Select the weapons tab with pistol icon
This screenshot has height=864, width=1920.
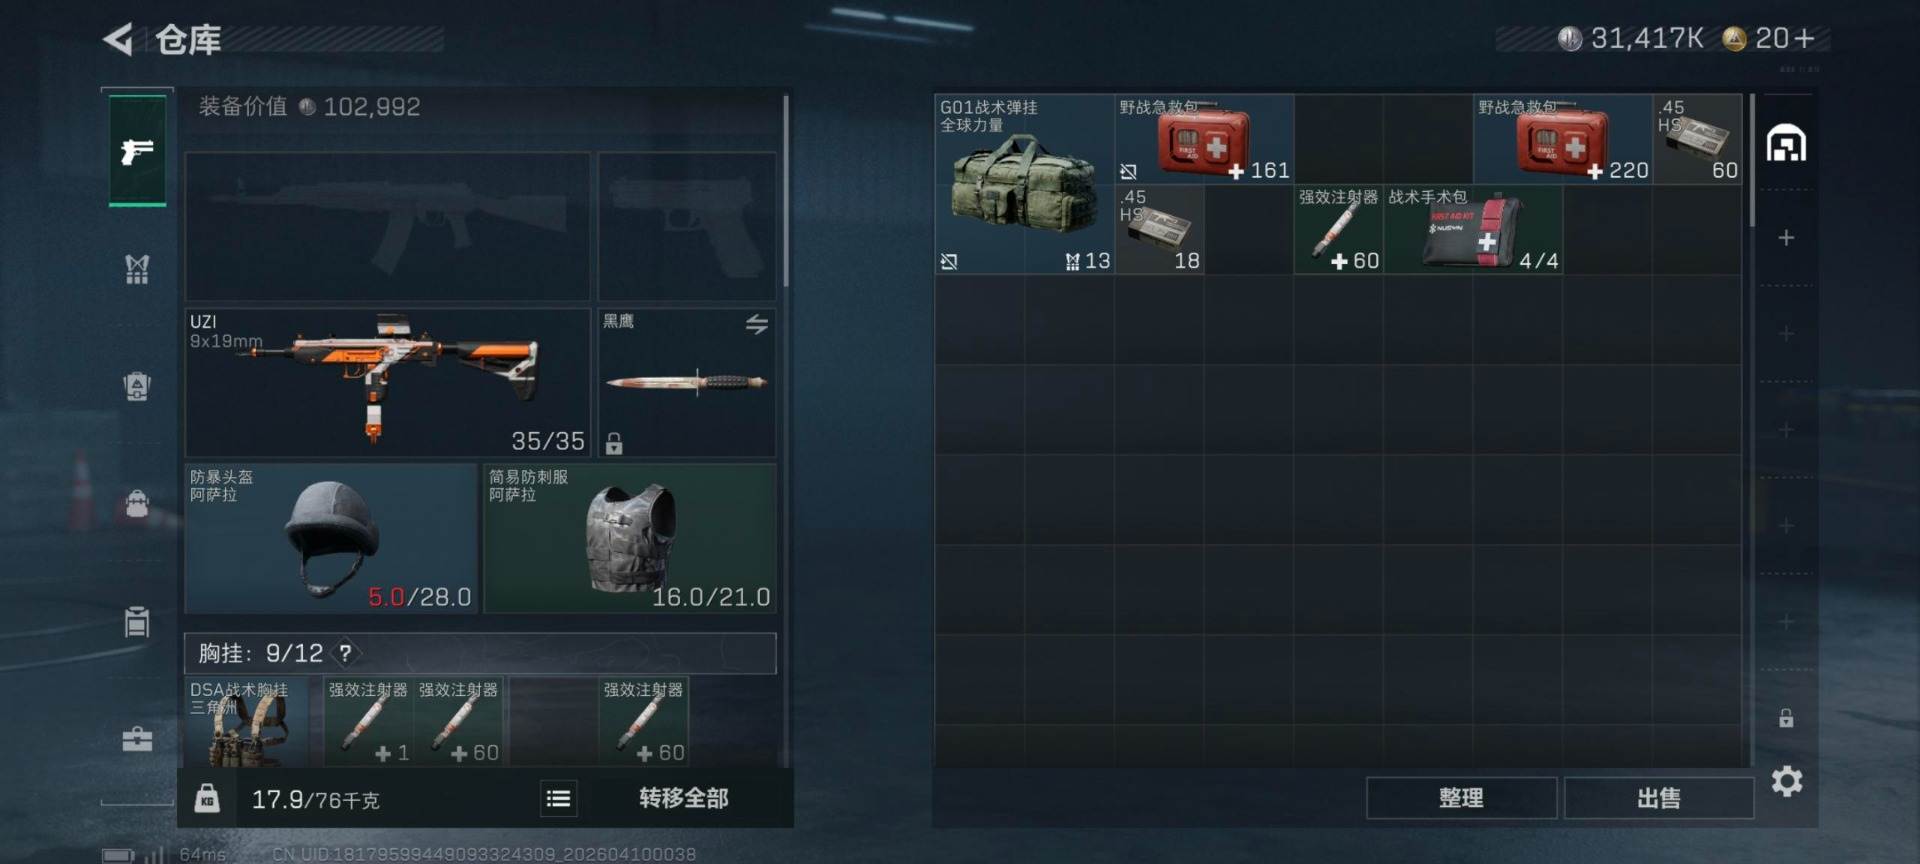click(137, 151)
